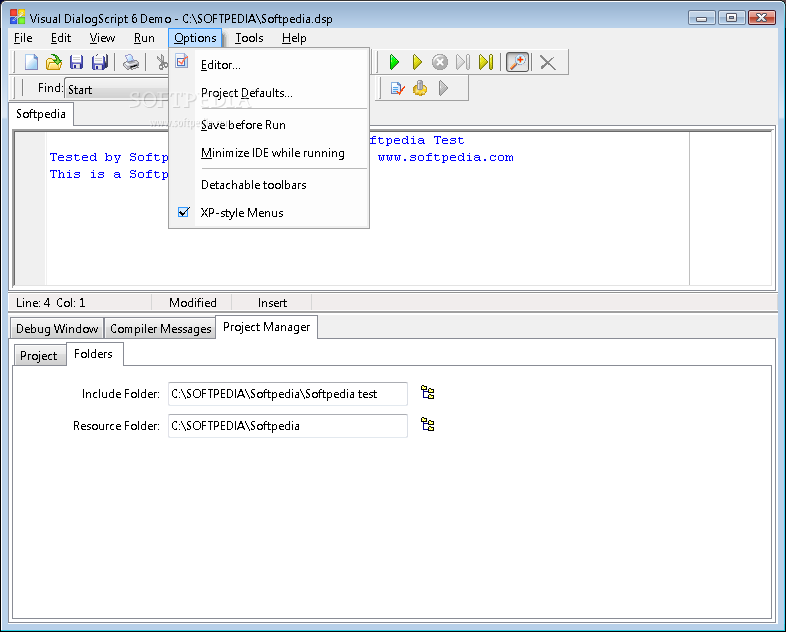Screen dimensions: 786x632
Task: Select the Folders sub-tab
Action: [x=93, y=354]
